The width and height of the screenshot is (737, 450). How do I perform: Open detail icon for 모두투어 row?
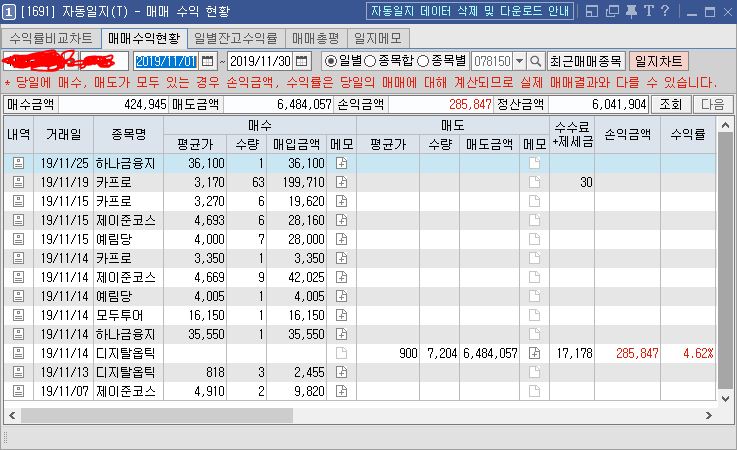click(18, 315)
